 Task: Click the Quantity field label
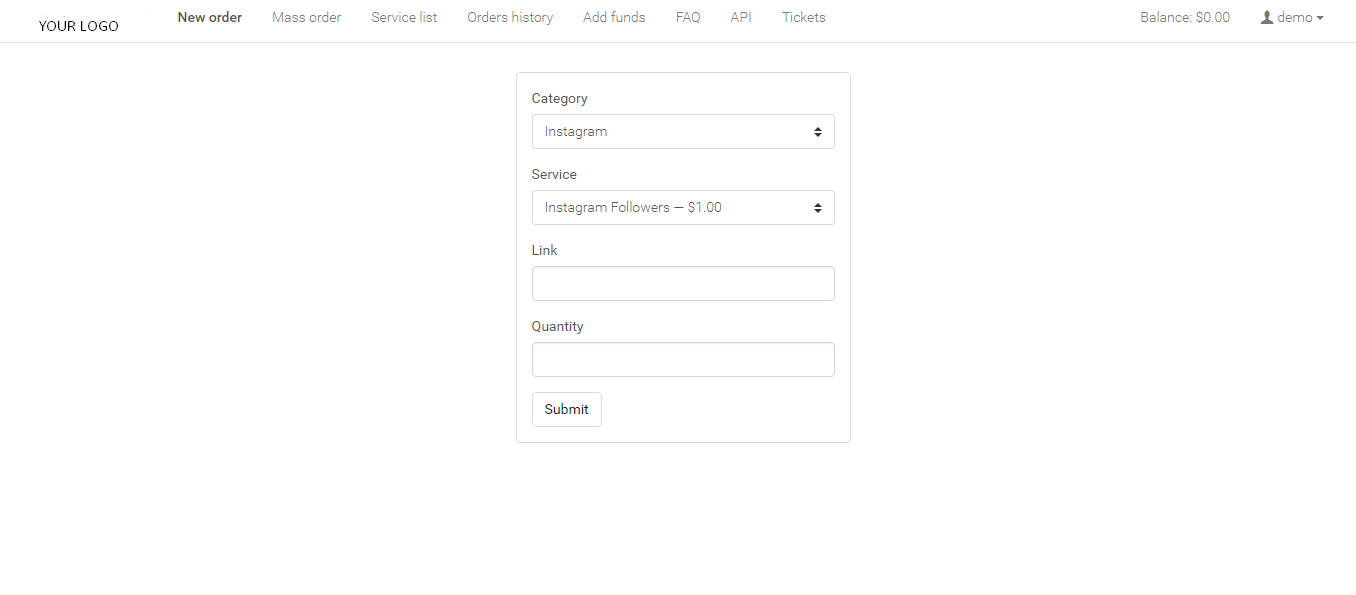pos(557,326)
